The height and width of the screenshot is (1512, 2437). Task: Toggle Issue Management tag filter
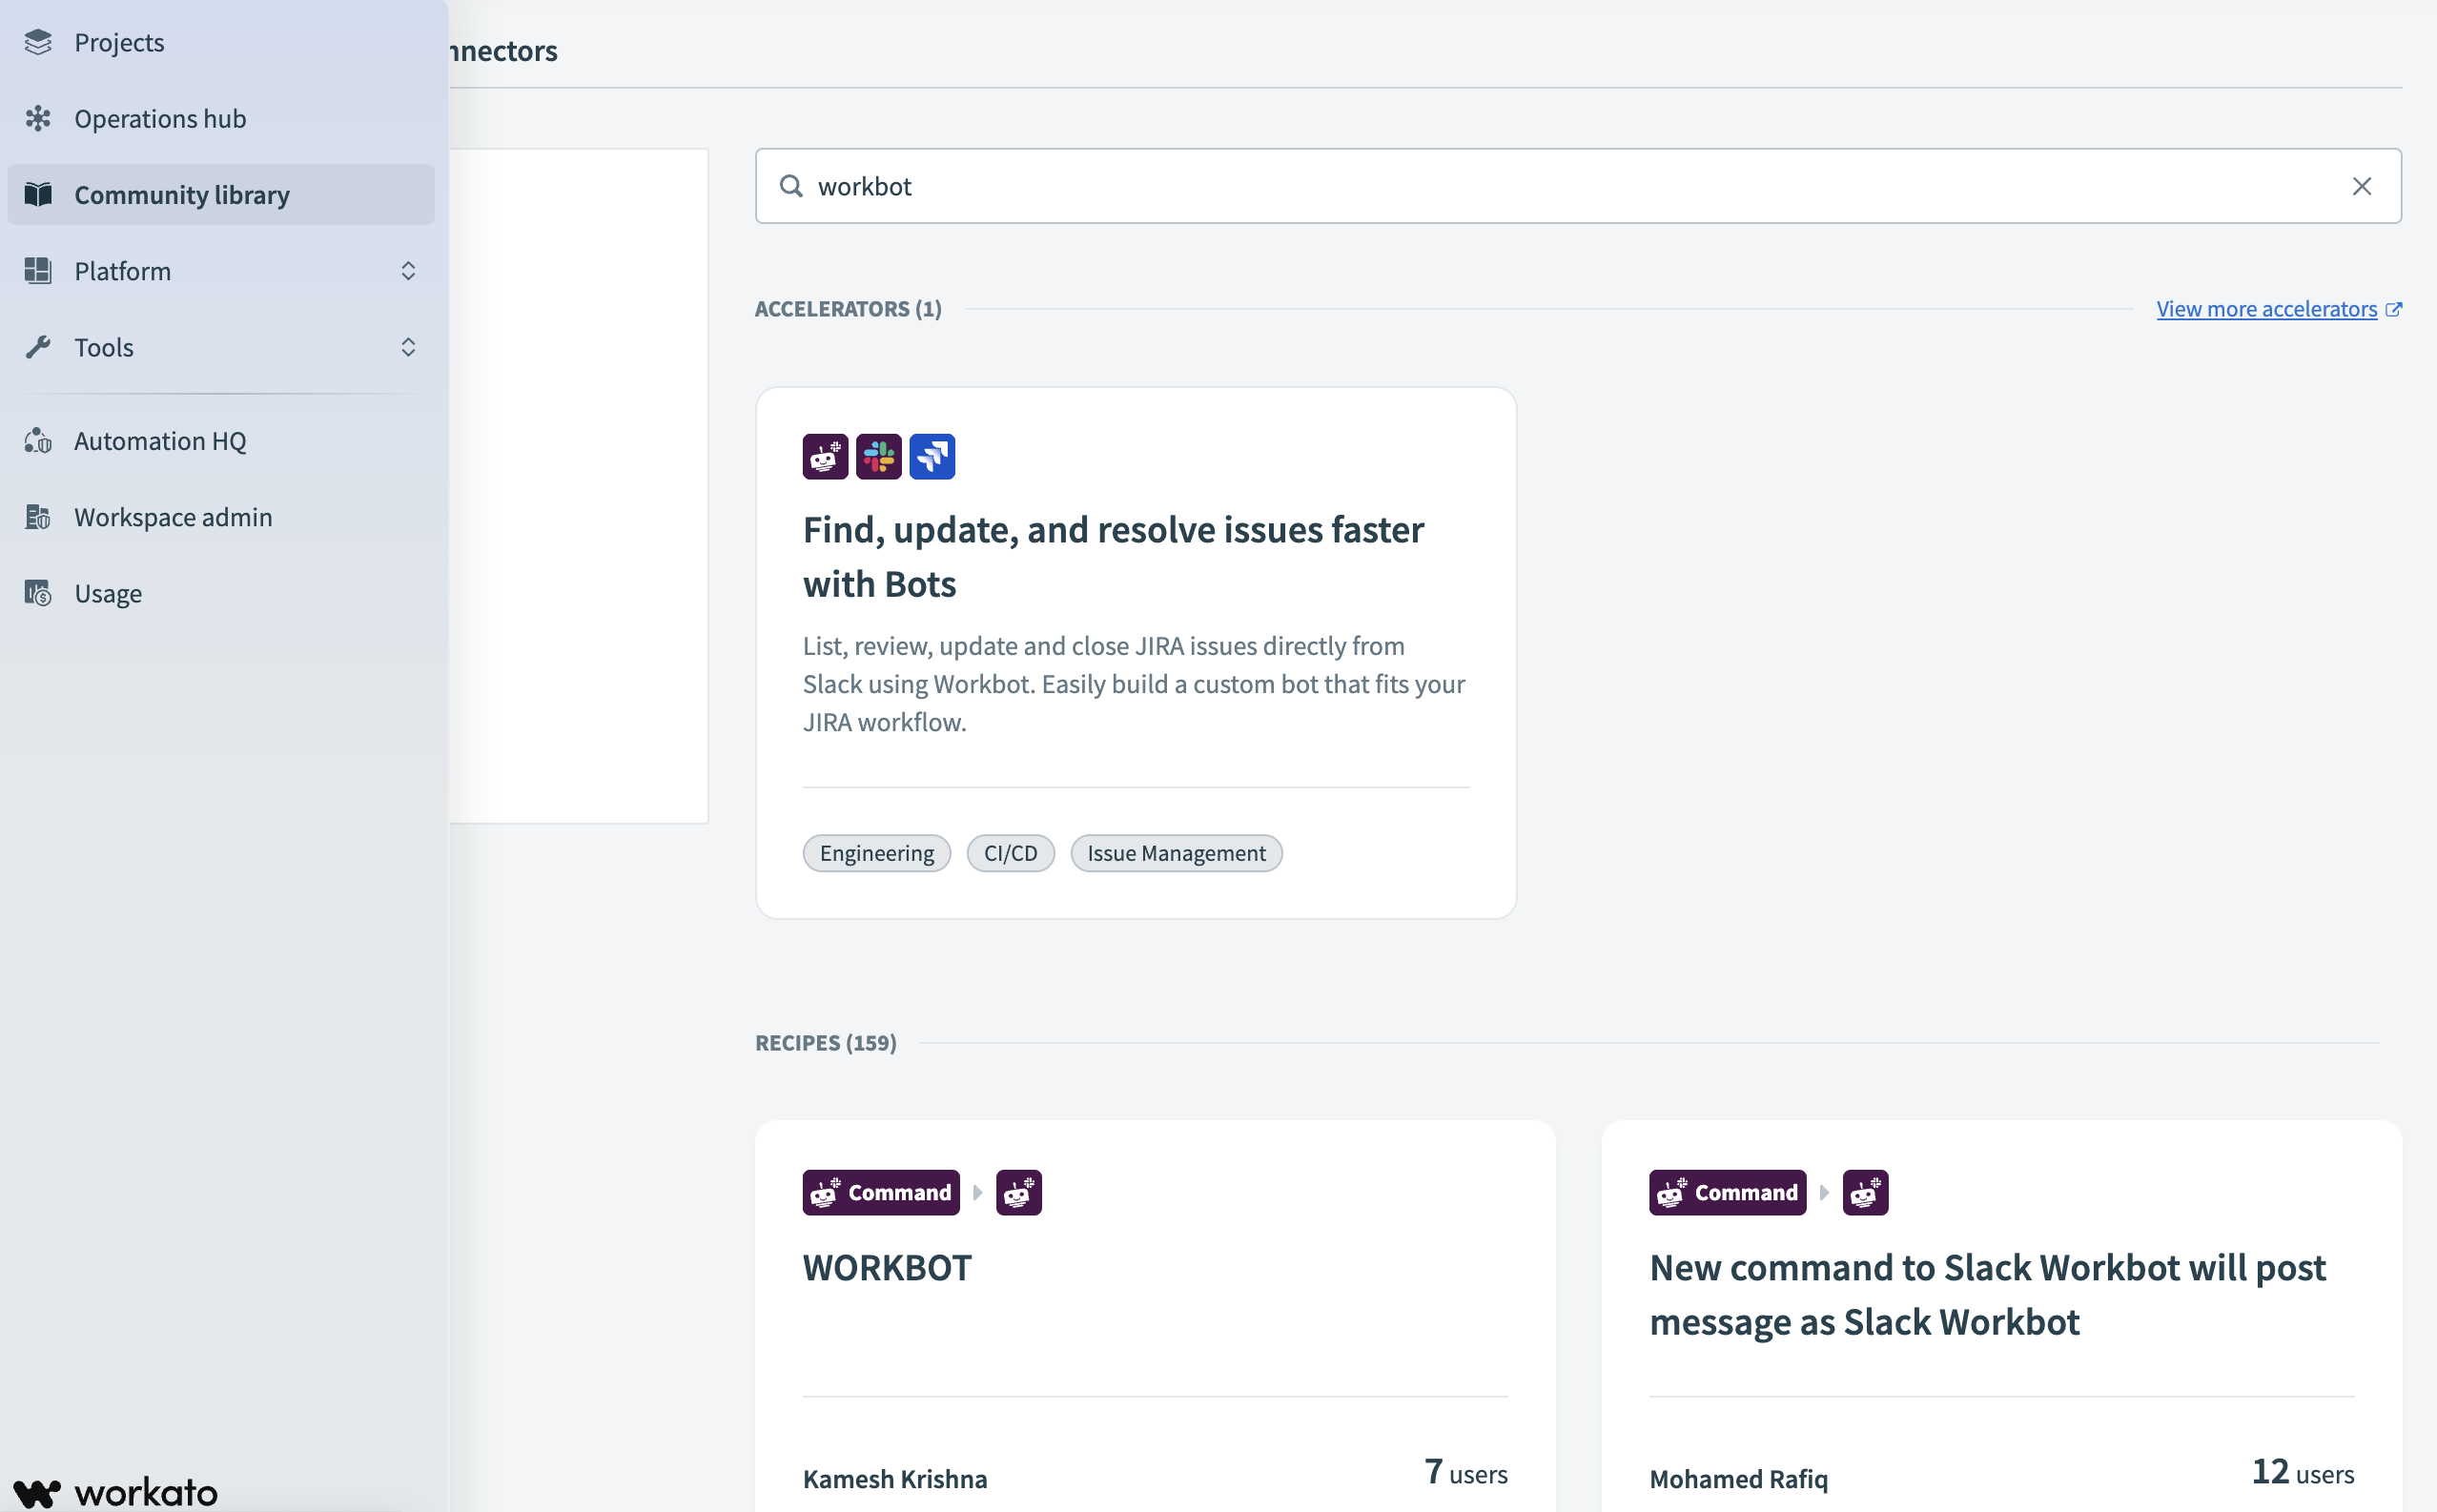[x=1176, y=851]
